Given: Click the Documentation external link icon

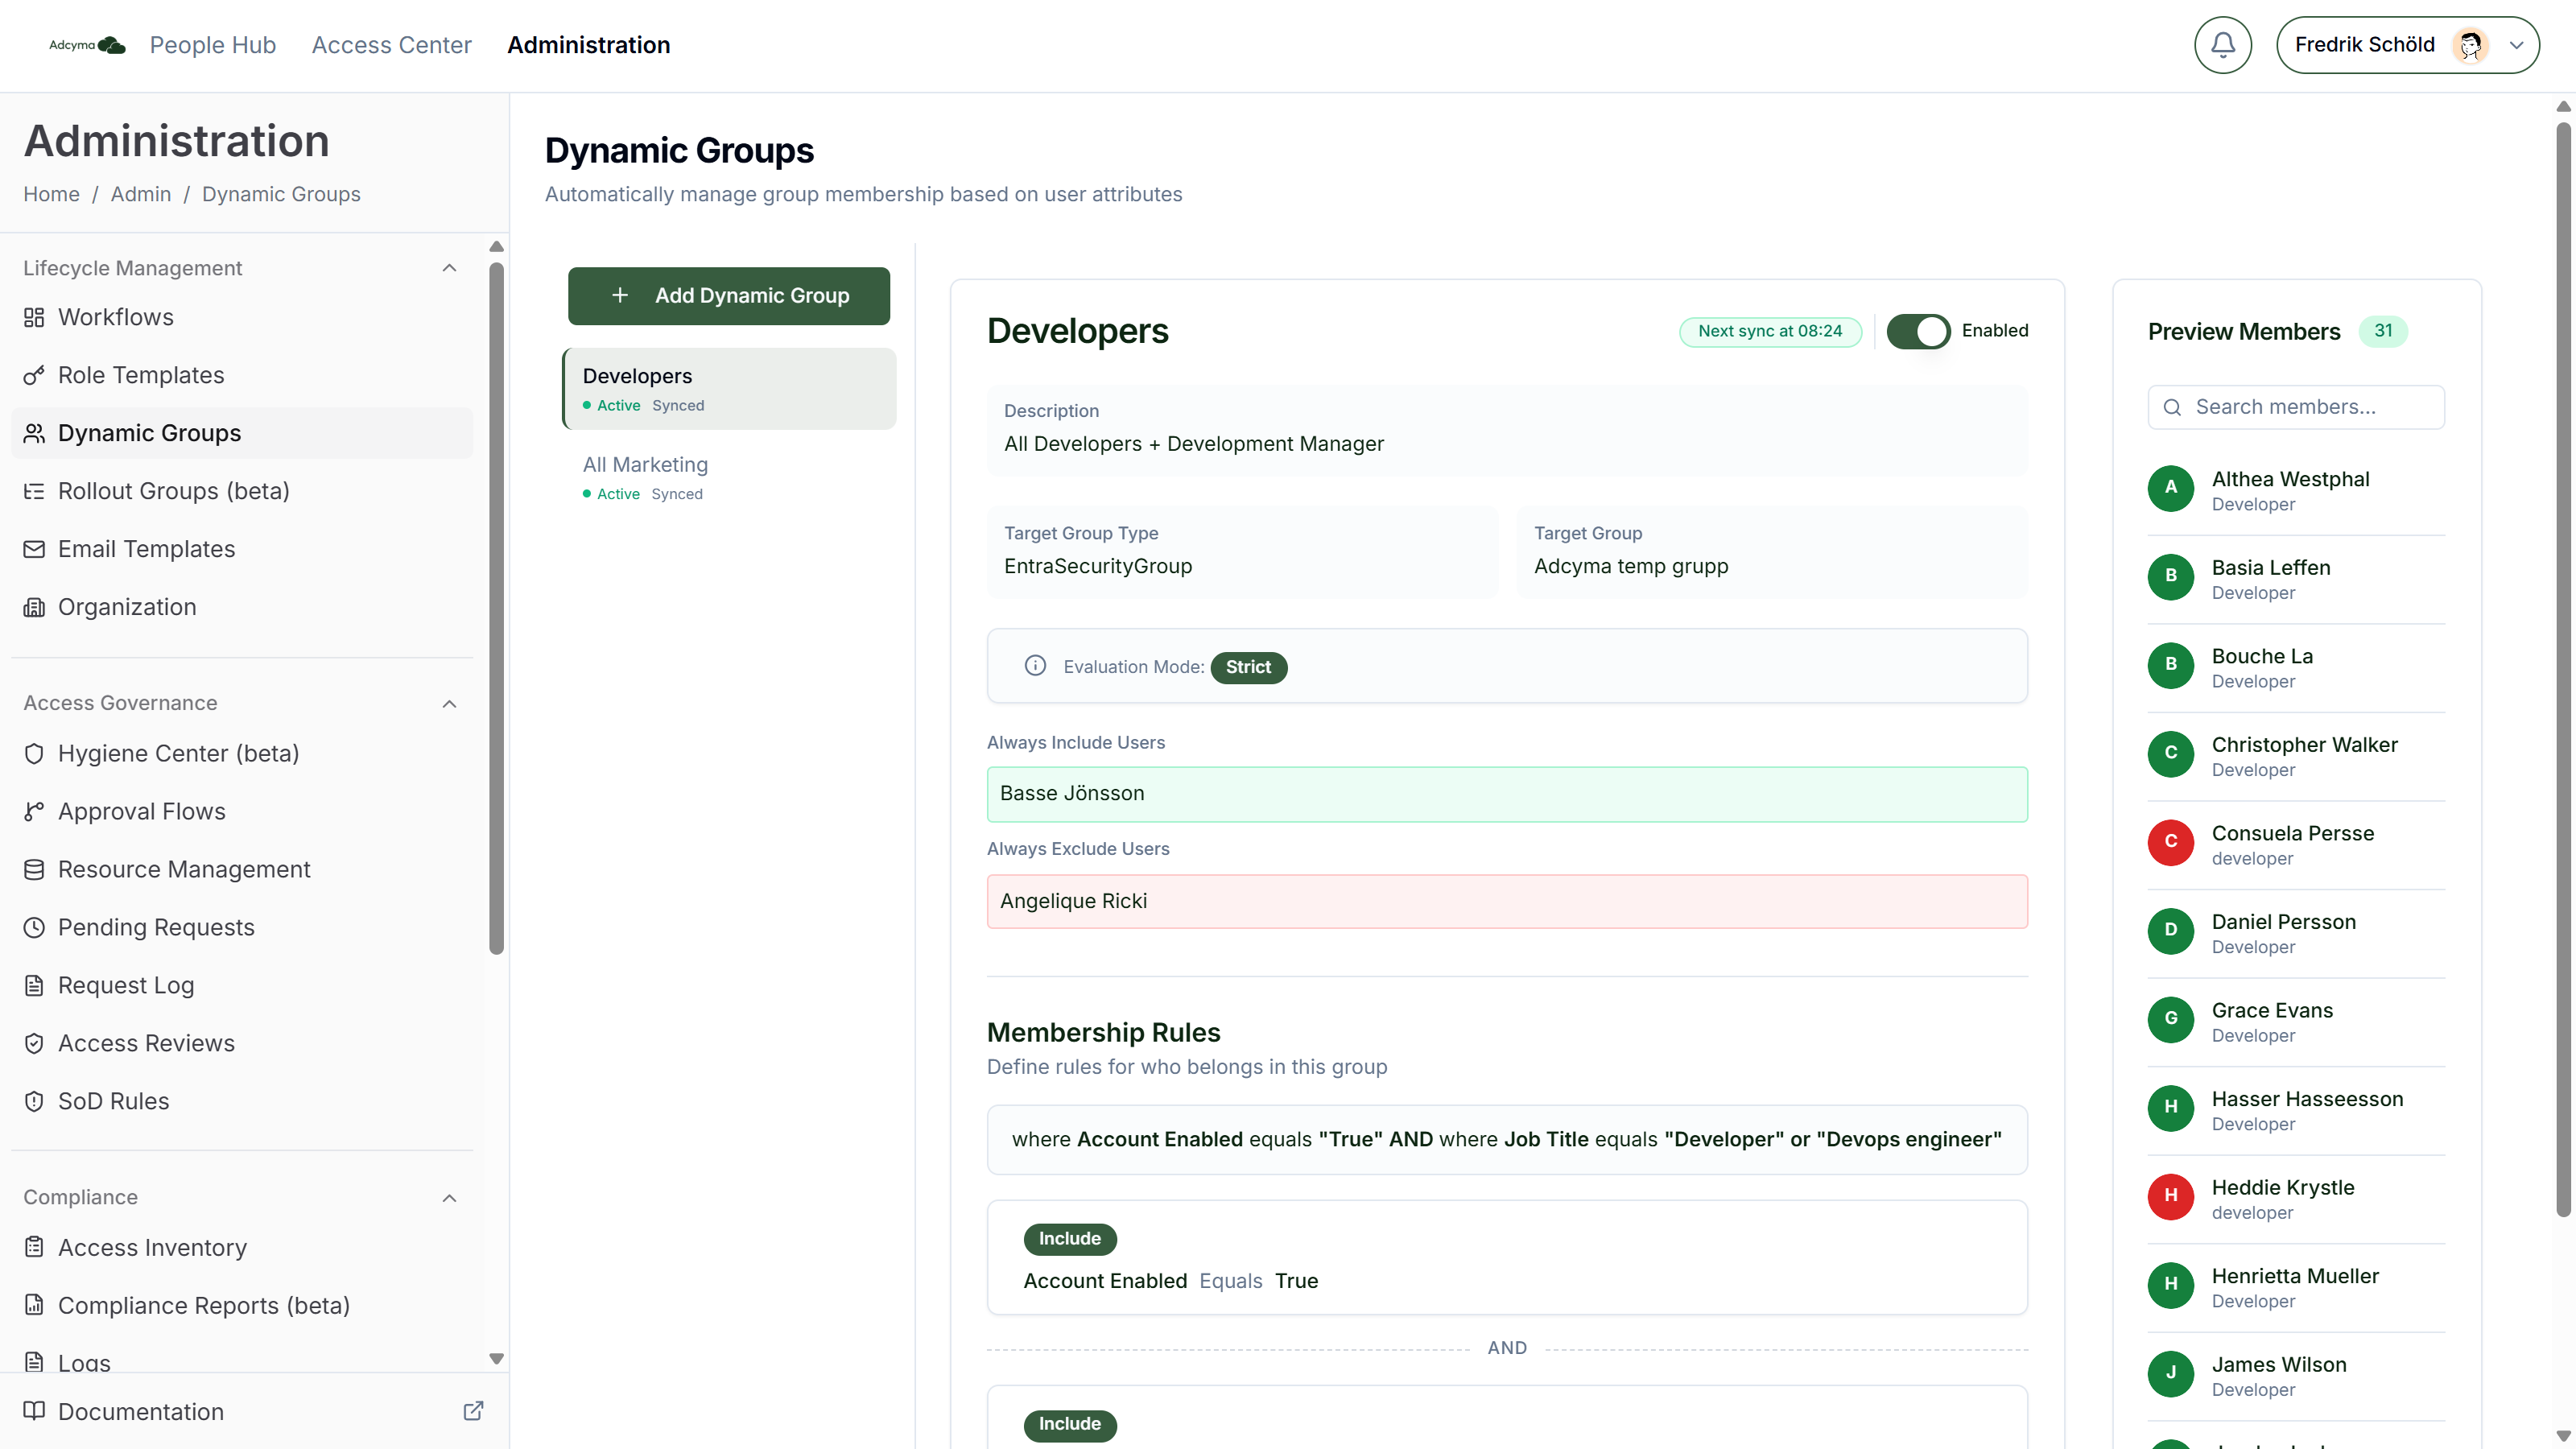Looking at the screenshot, I should point(473,1411).
